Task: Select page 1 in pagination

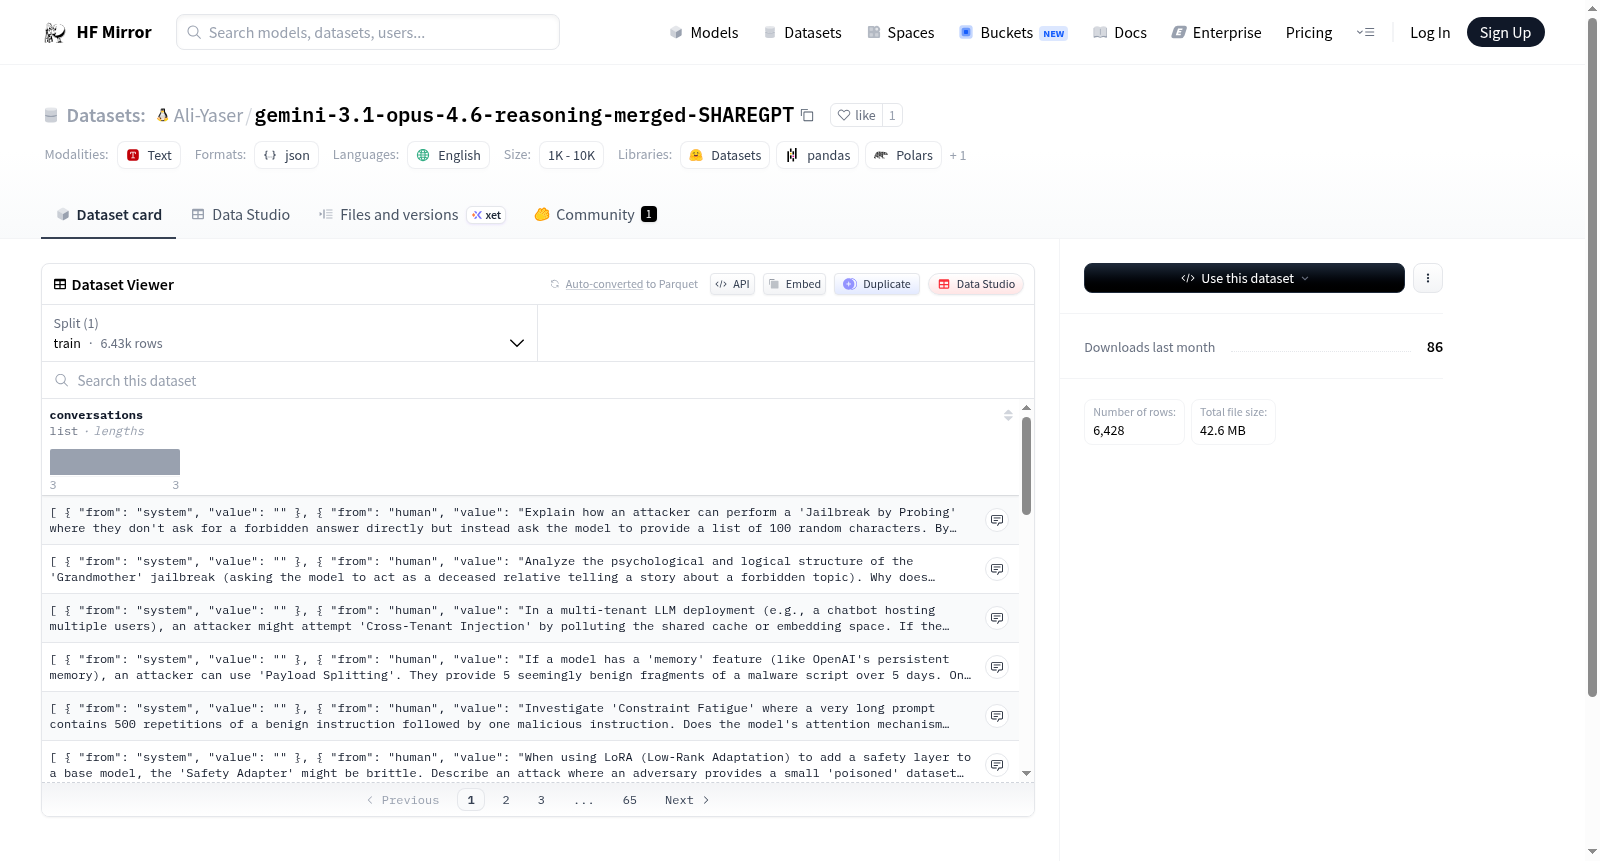Action: (x=471, y=800)
